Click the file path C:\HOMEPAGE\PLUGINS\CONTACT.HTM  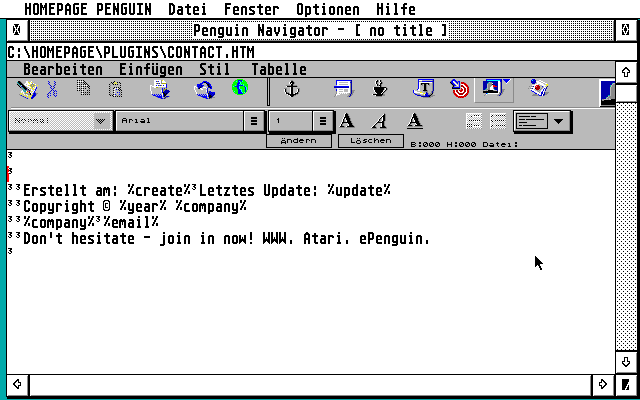point(131,52)
